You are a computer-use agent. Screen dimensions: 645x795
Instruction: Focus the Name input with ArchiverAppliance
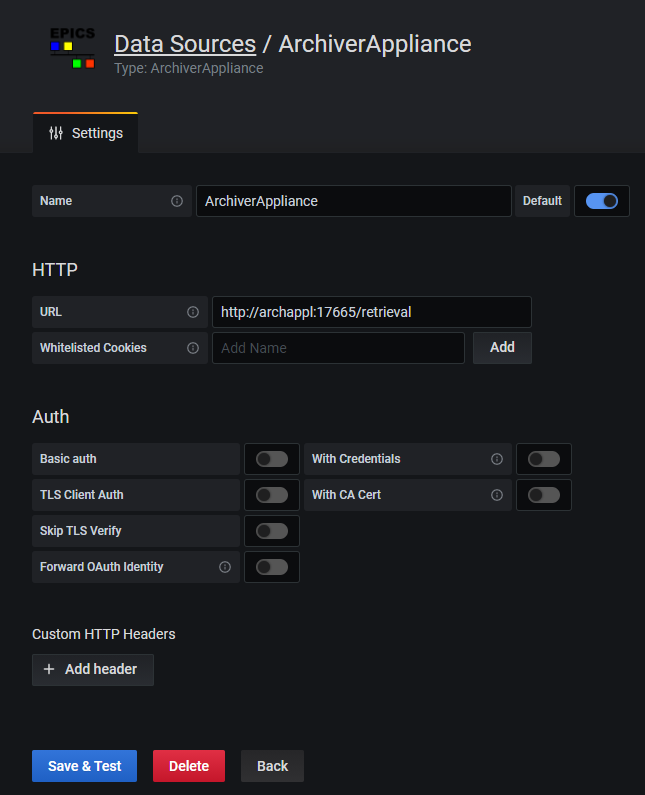click(x=354, y=201)
